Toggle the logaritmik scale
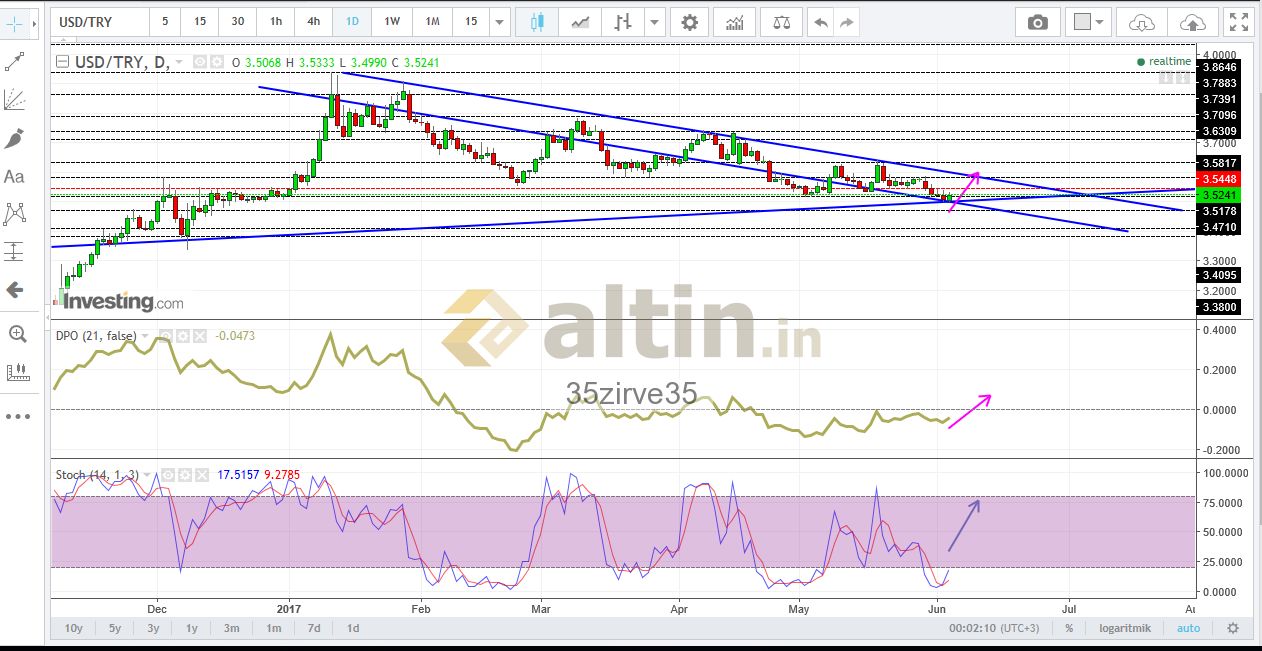Image resolution: width=1262 pixels, height=651 pixels. click(1128, 628)
